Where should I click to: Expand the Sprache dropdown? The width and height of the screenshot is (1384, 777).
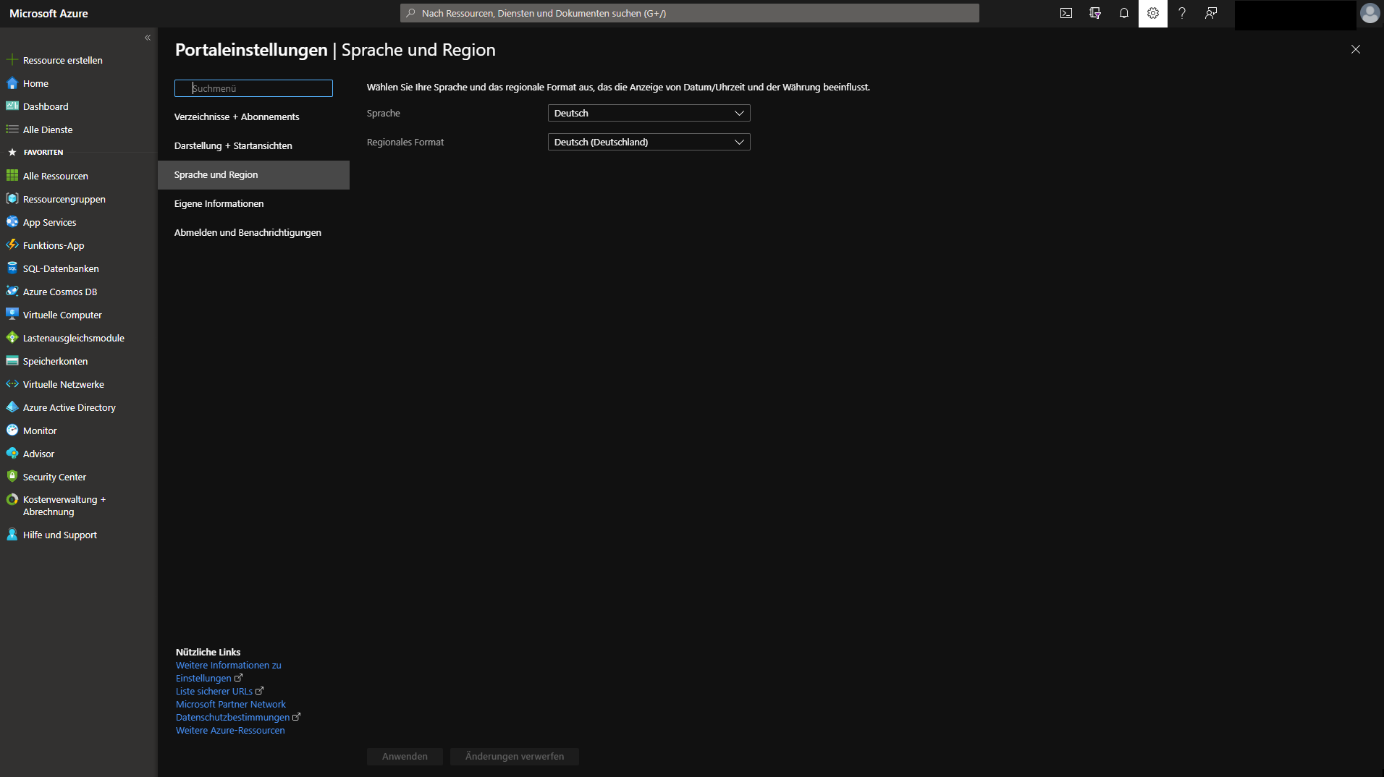[649, 113]
